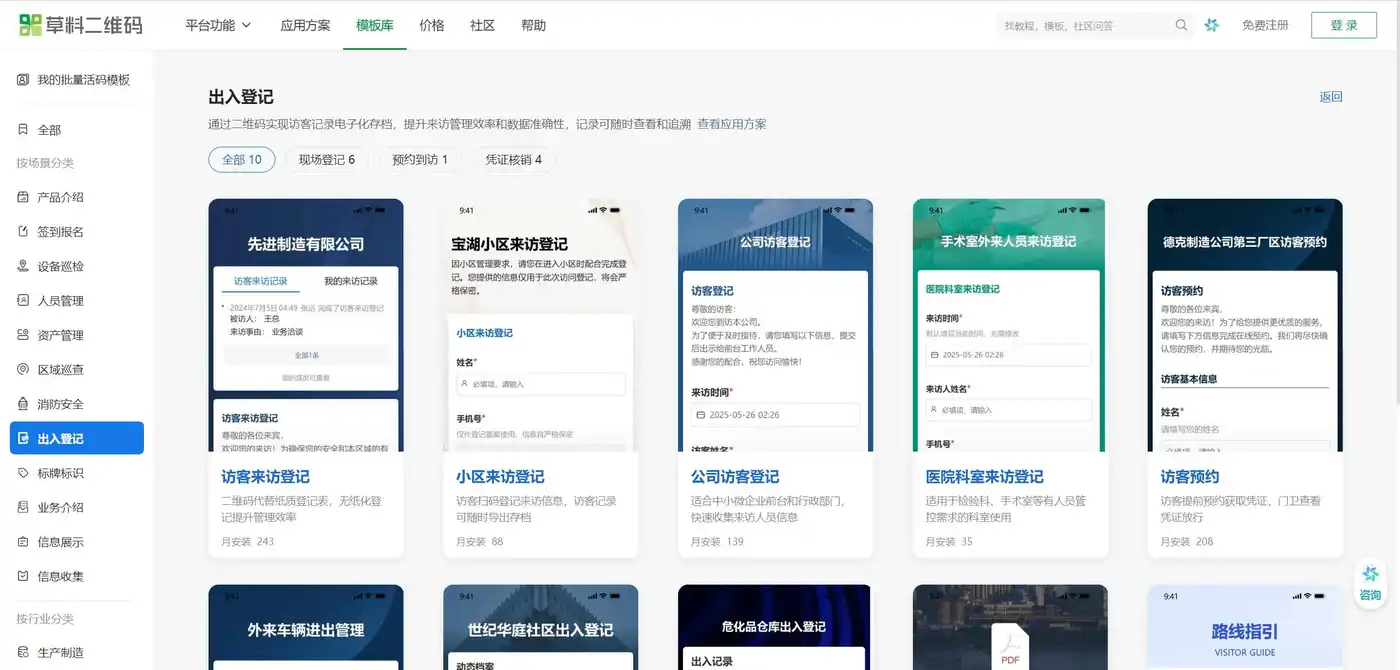The image size is (1400, 670).
Task: Open the 医院科室来访登记 template thumbnail
Action: coord(1010,325)
